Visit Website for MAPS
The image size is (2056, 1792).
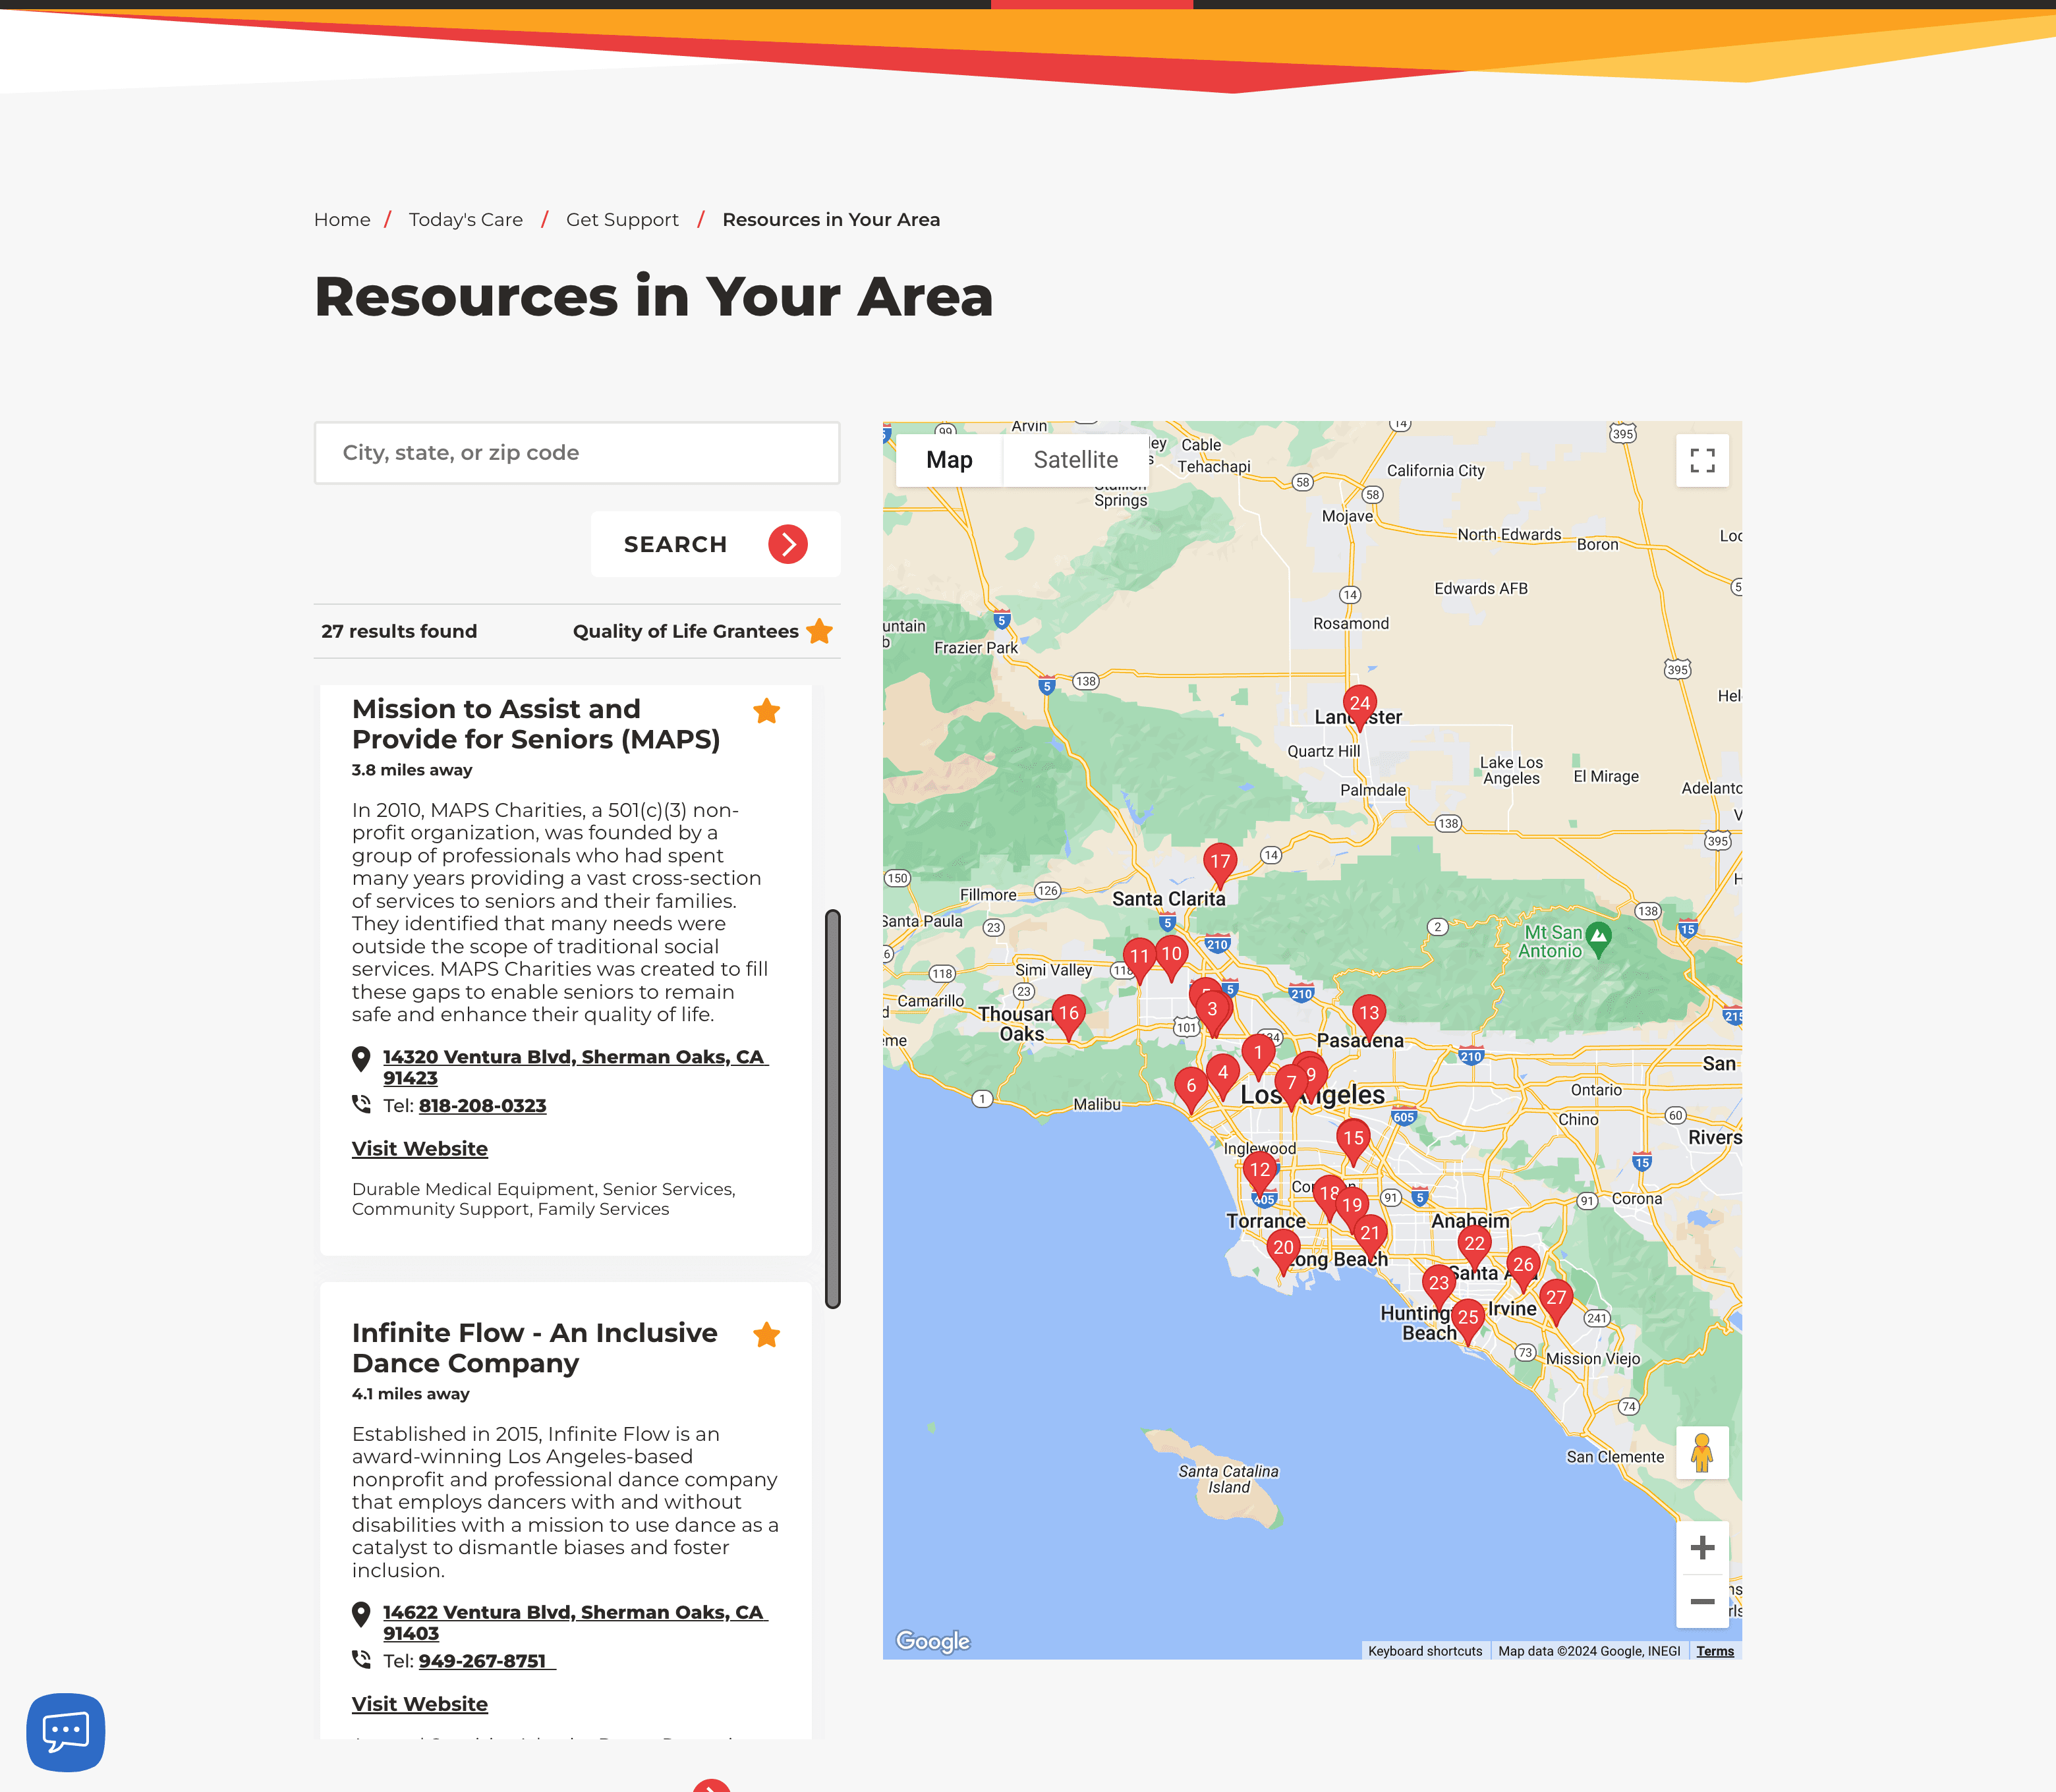click(x=420, y=1148)
